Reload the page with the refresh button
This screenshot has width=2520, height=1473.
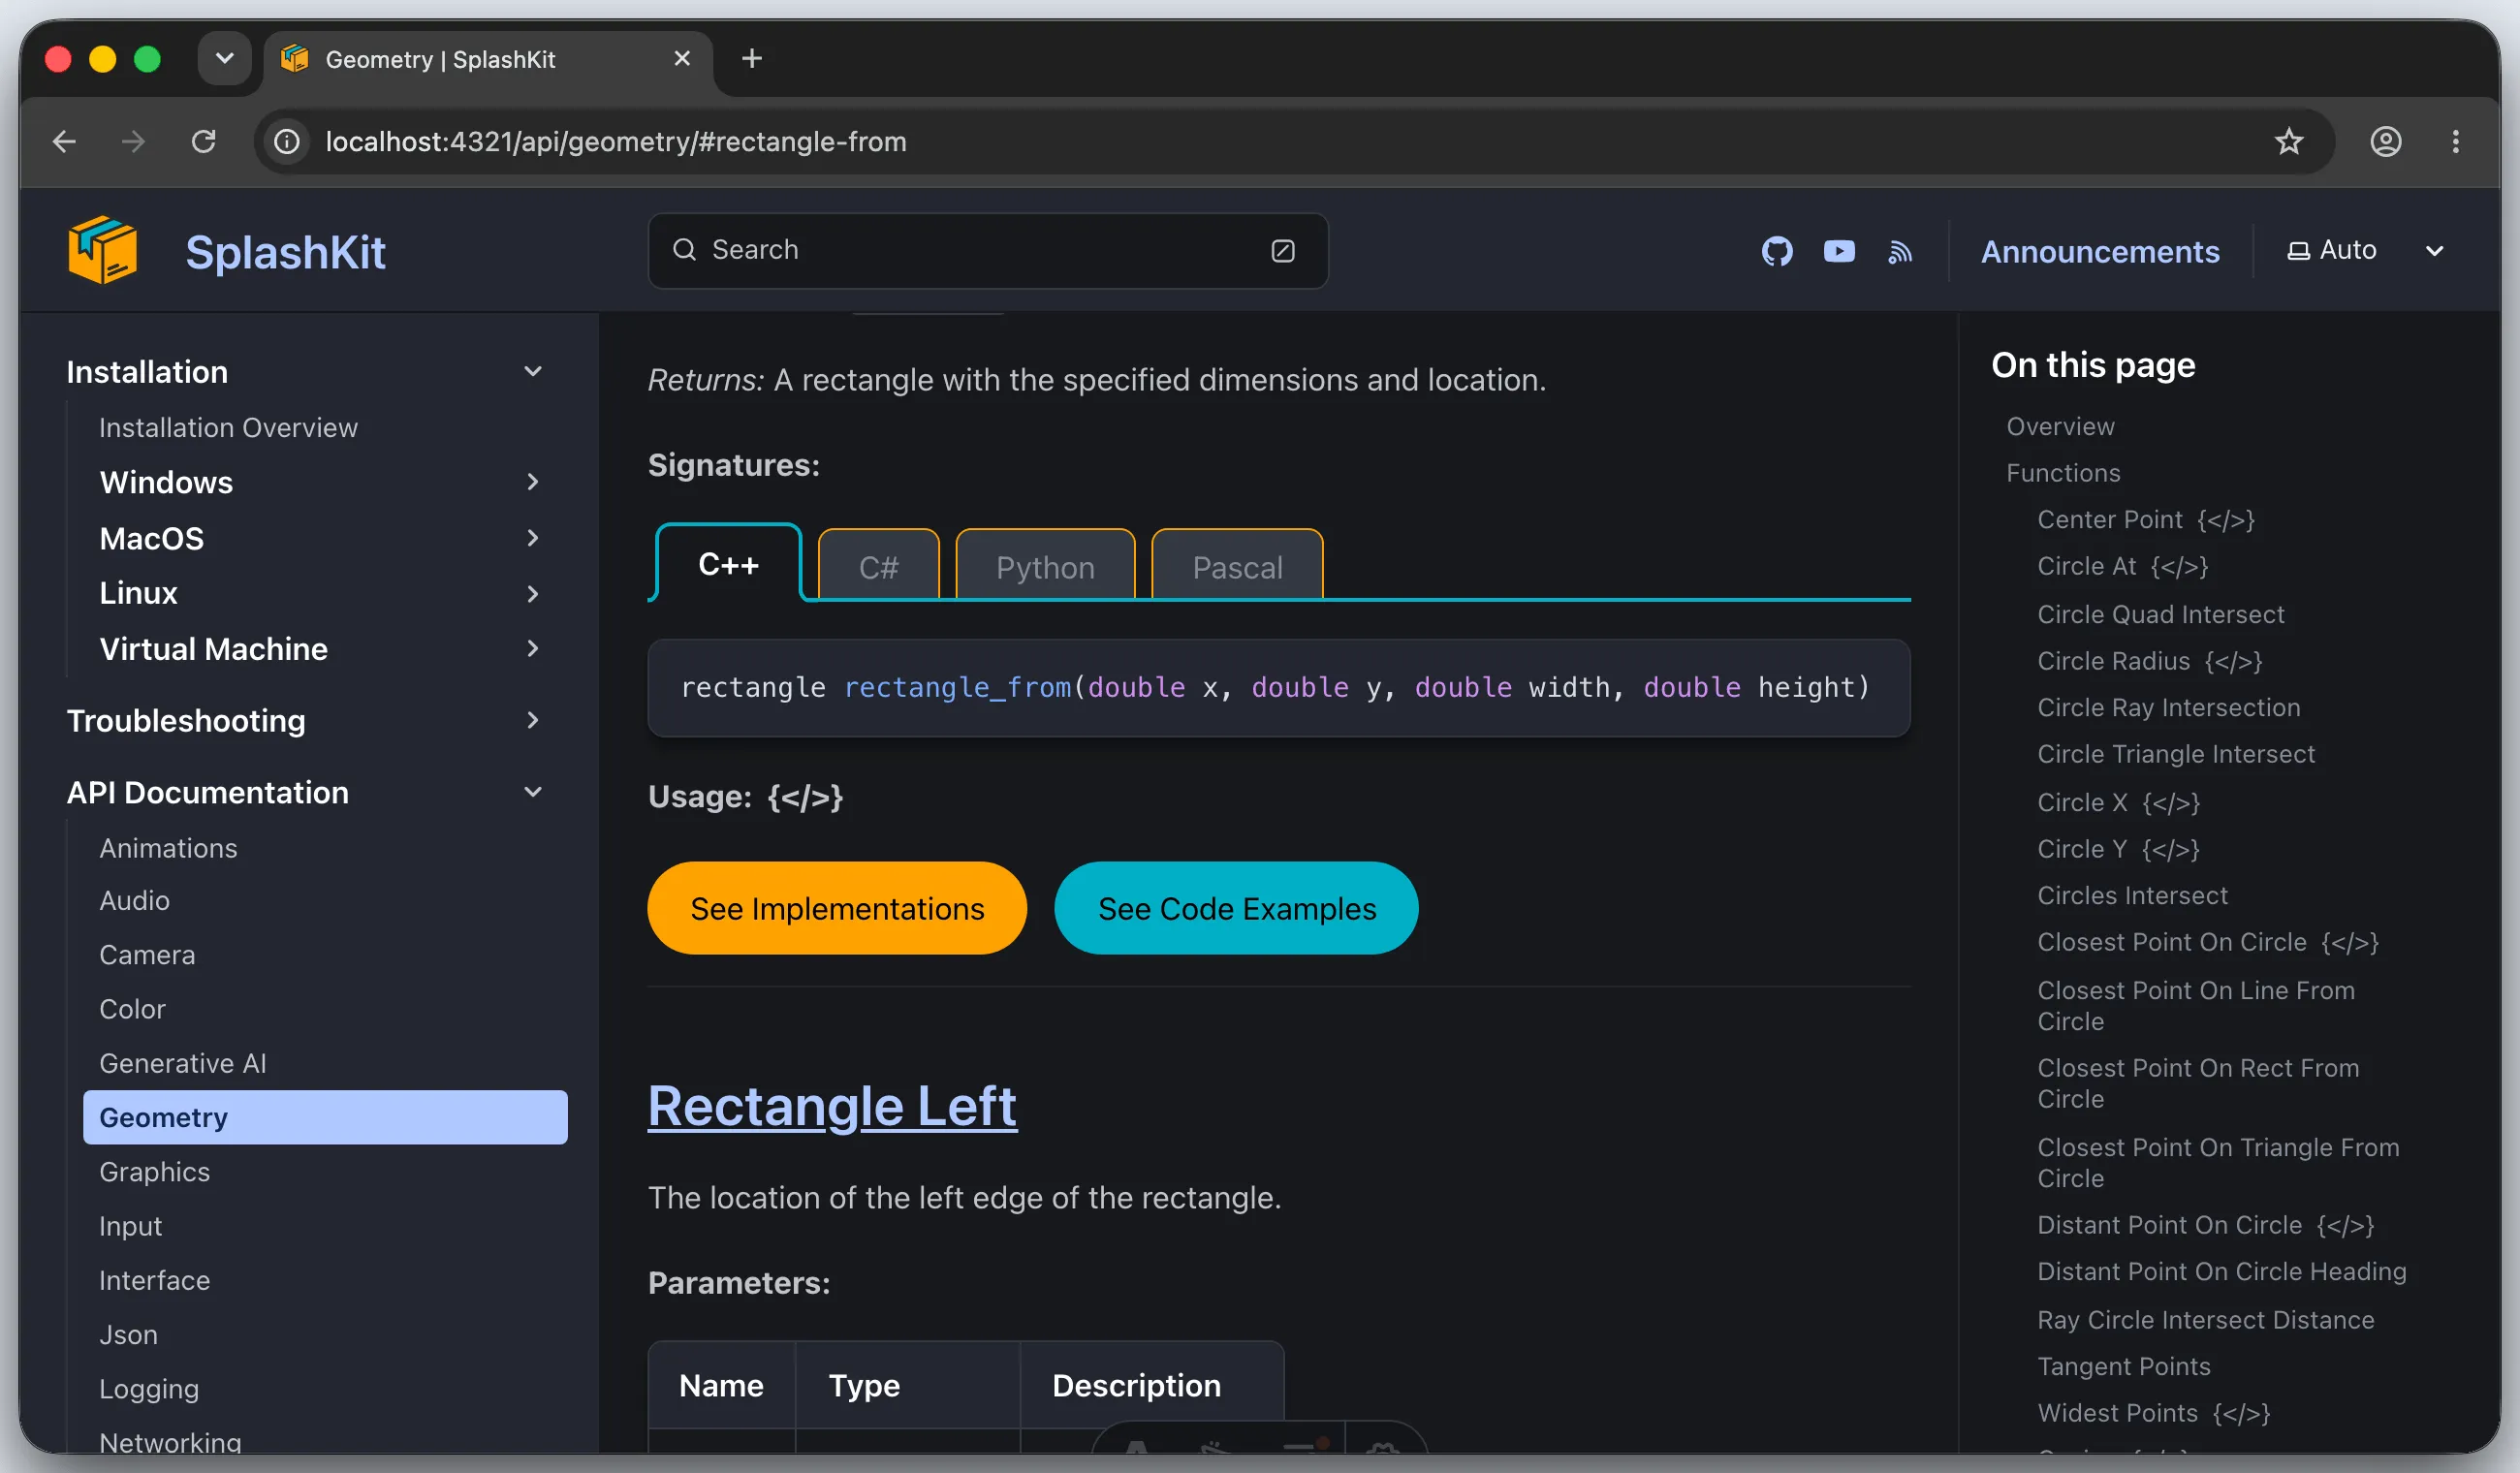(x=204, y=141)
